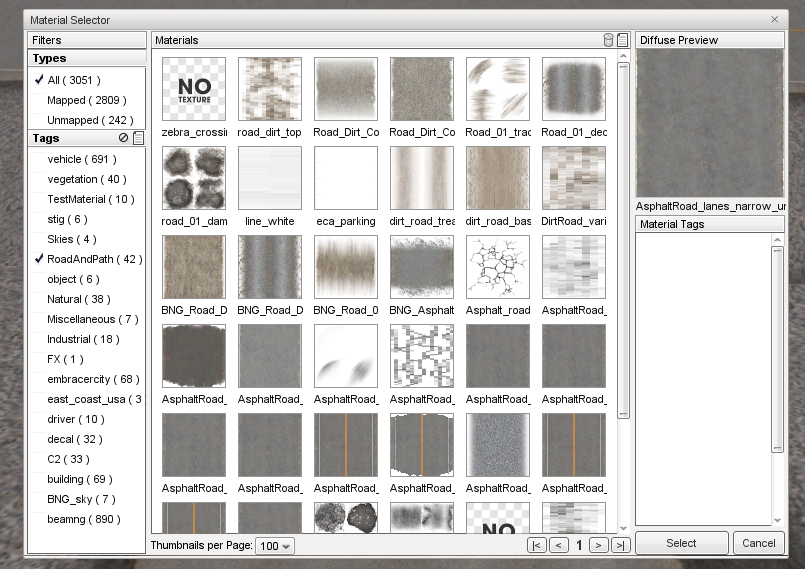The image size is (805, 569).
Task: Click the AsphaltRoad_lanes_narrow preview label
Action: (x=710, y=206)
